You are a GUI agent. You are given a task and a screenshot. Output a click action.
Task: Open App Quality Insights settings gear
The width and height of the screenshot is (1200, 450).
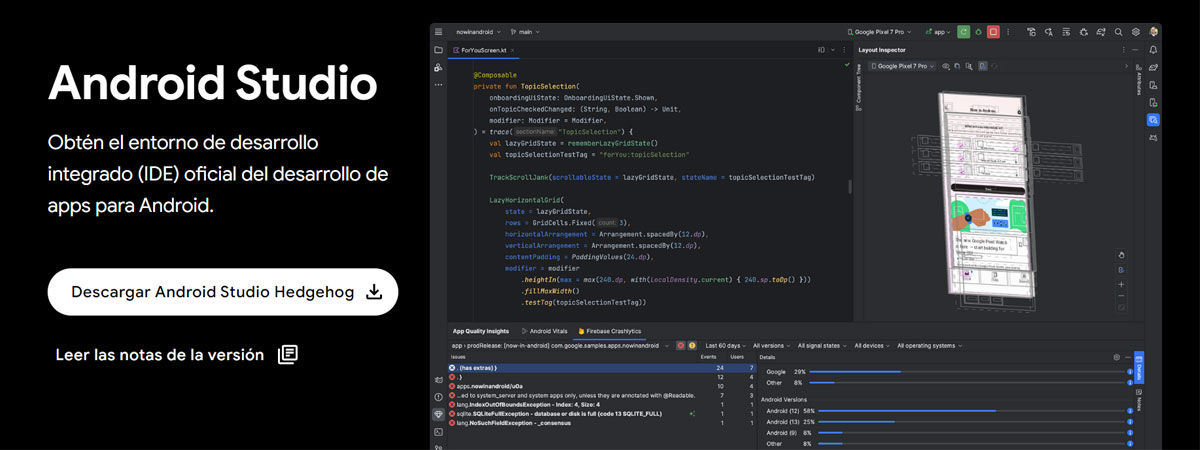pyautogui.click(x=1116, y=357)
